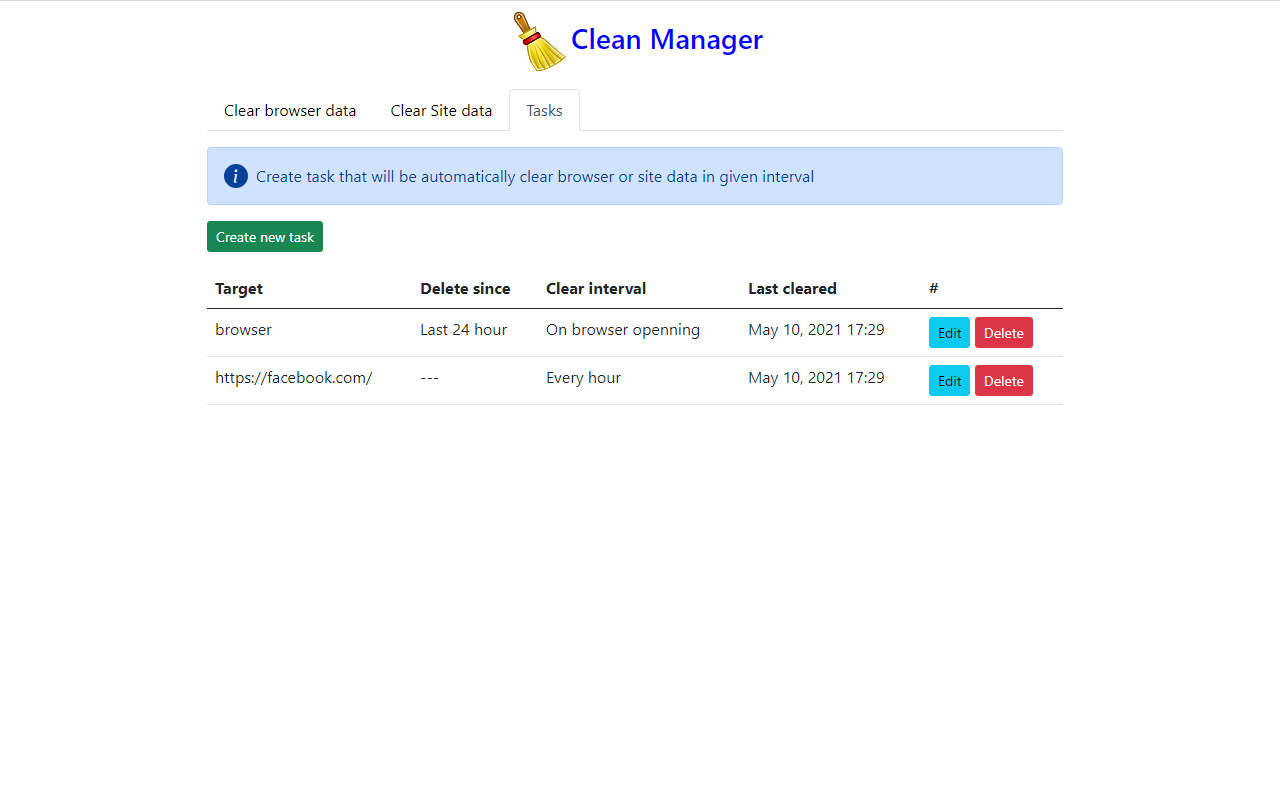Edit the browser cleaning task

[948, 332]
